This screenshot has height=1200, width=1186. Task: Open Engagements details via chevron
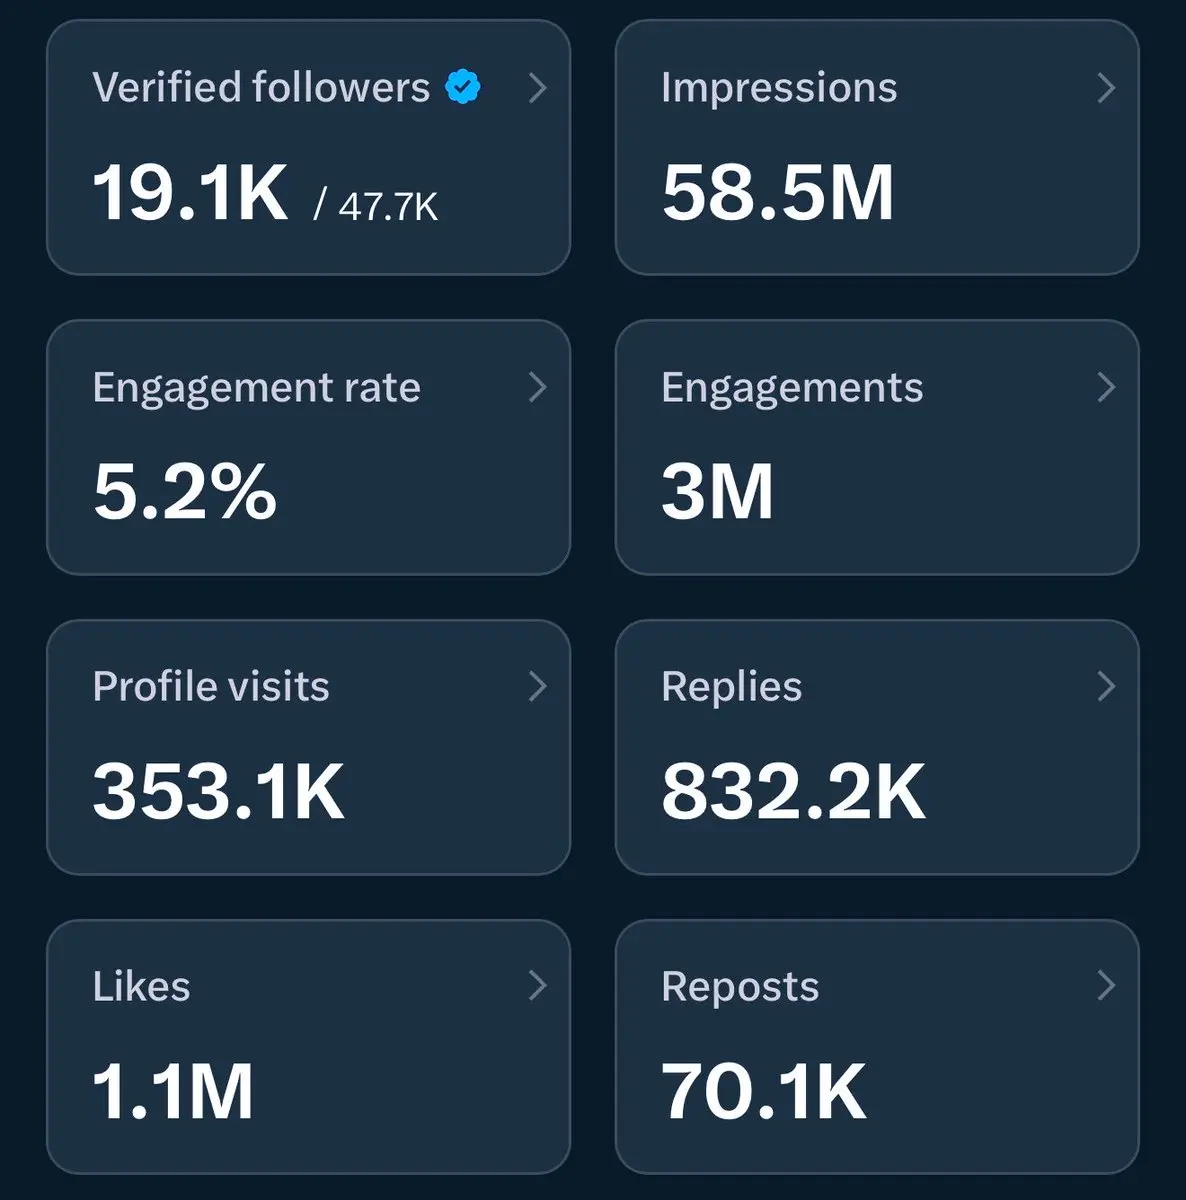pos(1106,387)
